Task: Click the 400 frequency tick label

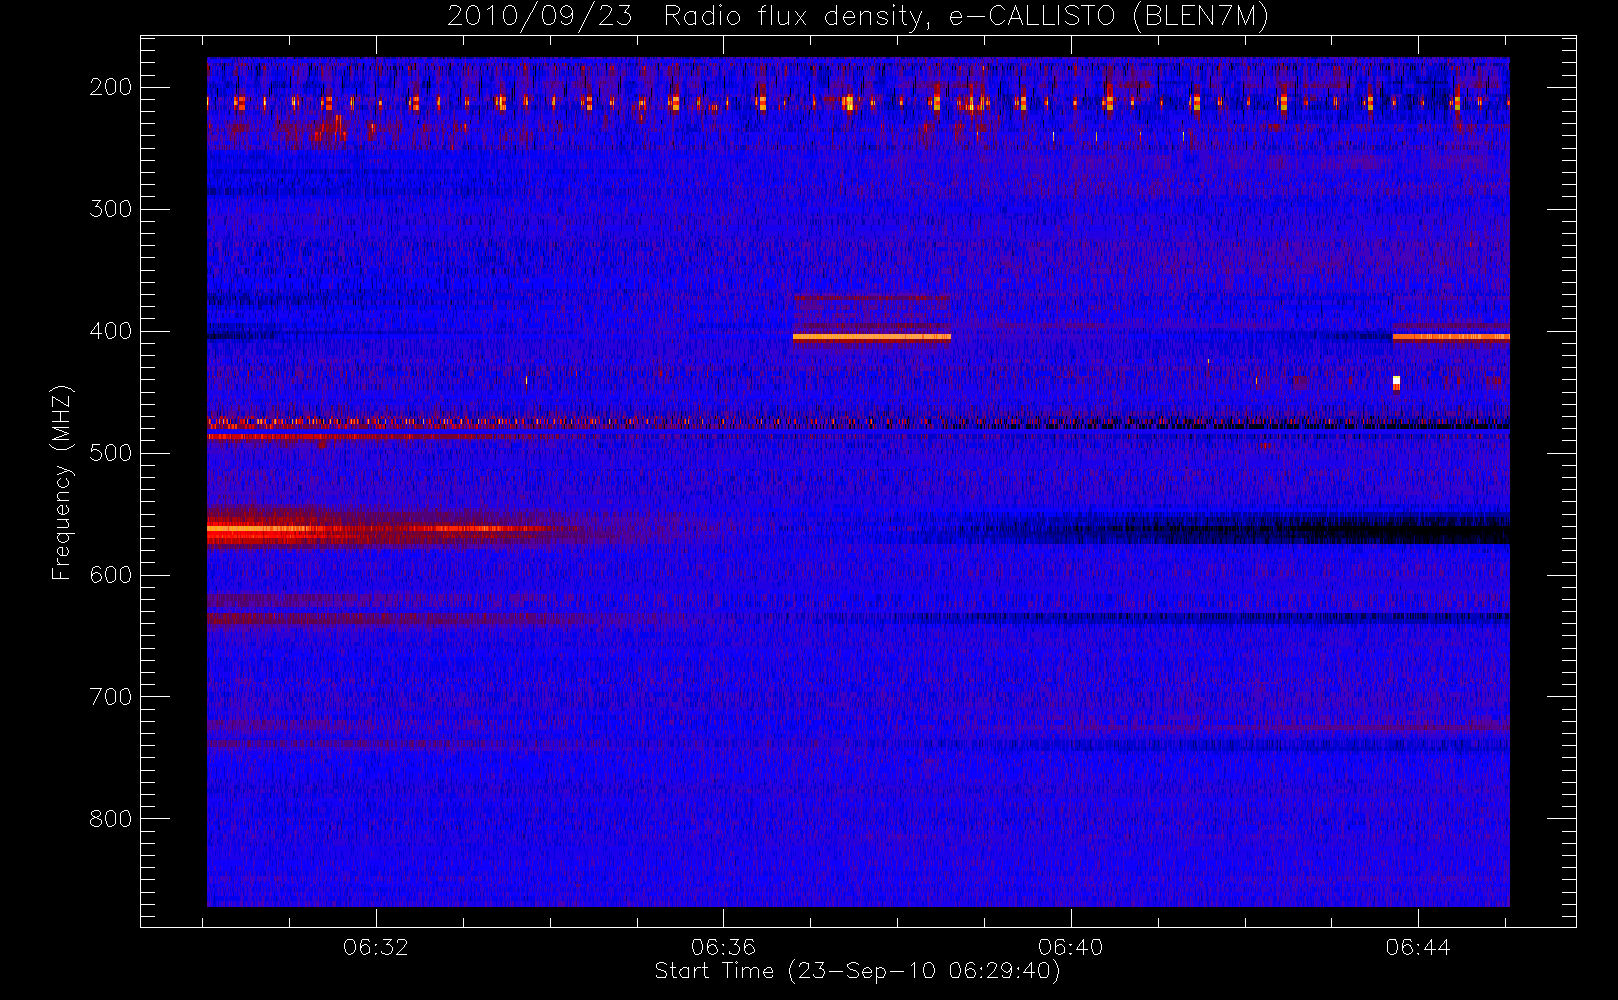Action: [x=111, y=331]
